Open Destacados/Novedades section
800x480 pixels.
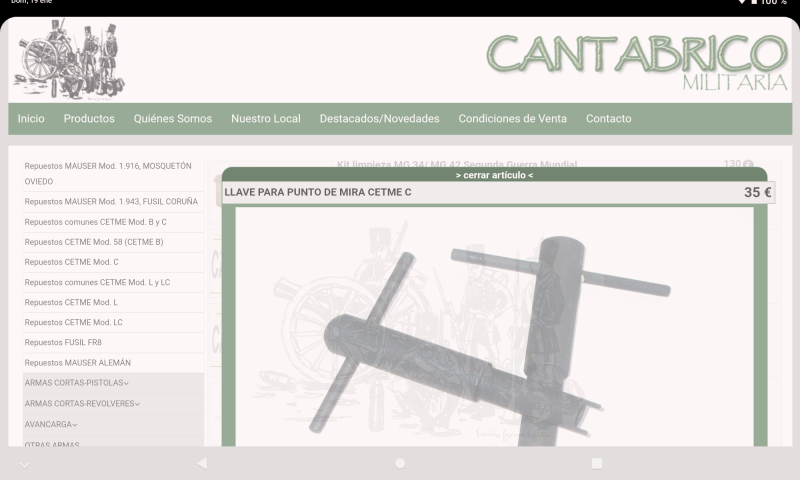click(x=379, y=119)
